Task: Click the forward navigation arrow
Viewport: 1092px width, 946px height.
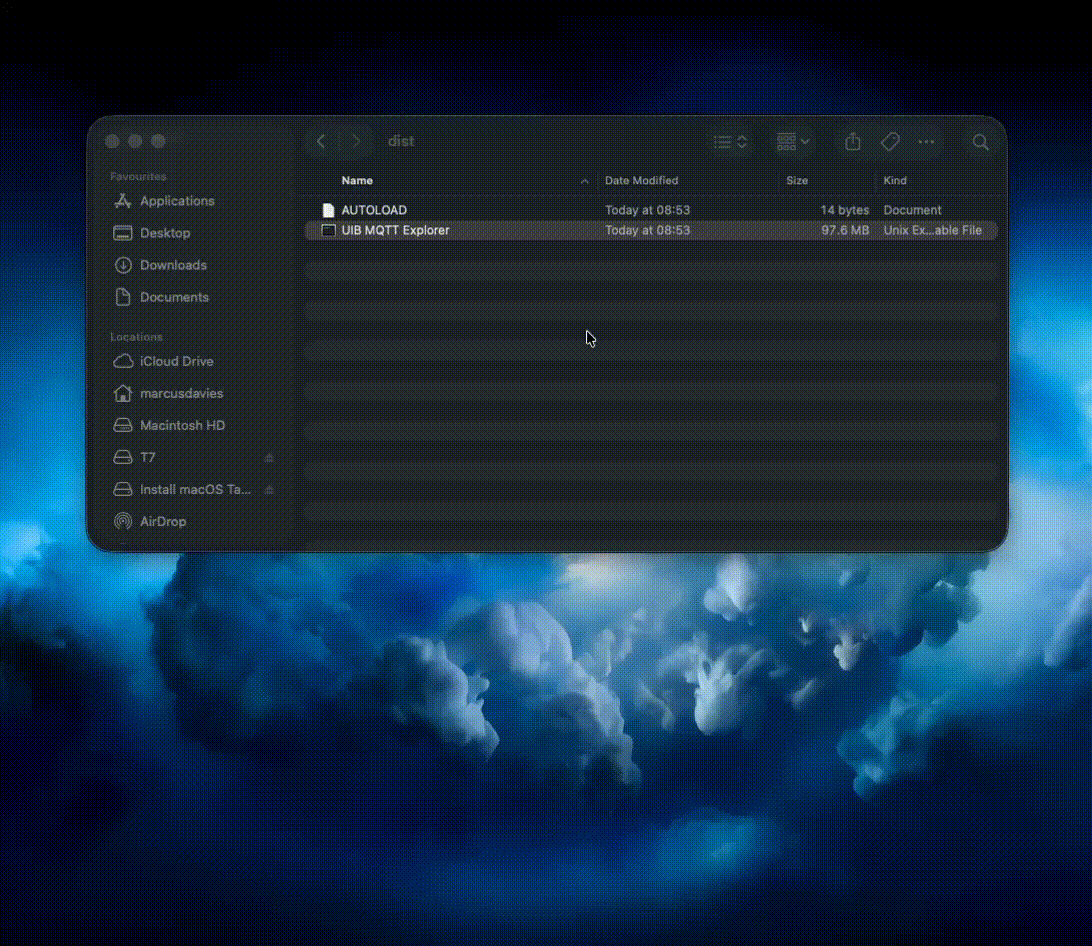Action: (x=356, y=141)
